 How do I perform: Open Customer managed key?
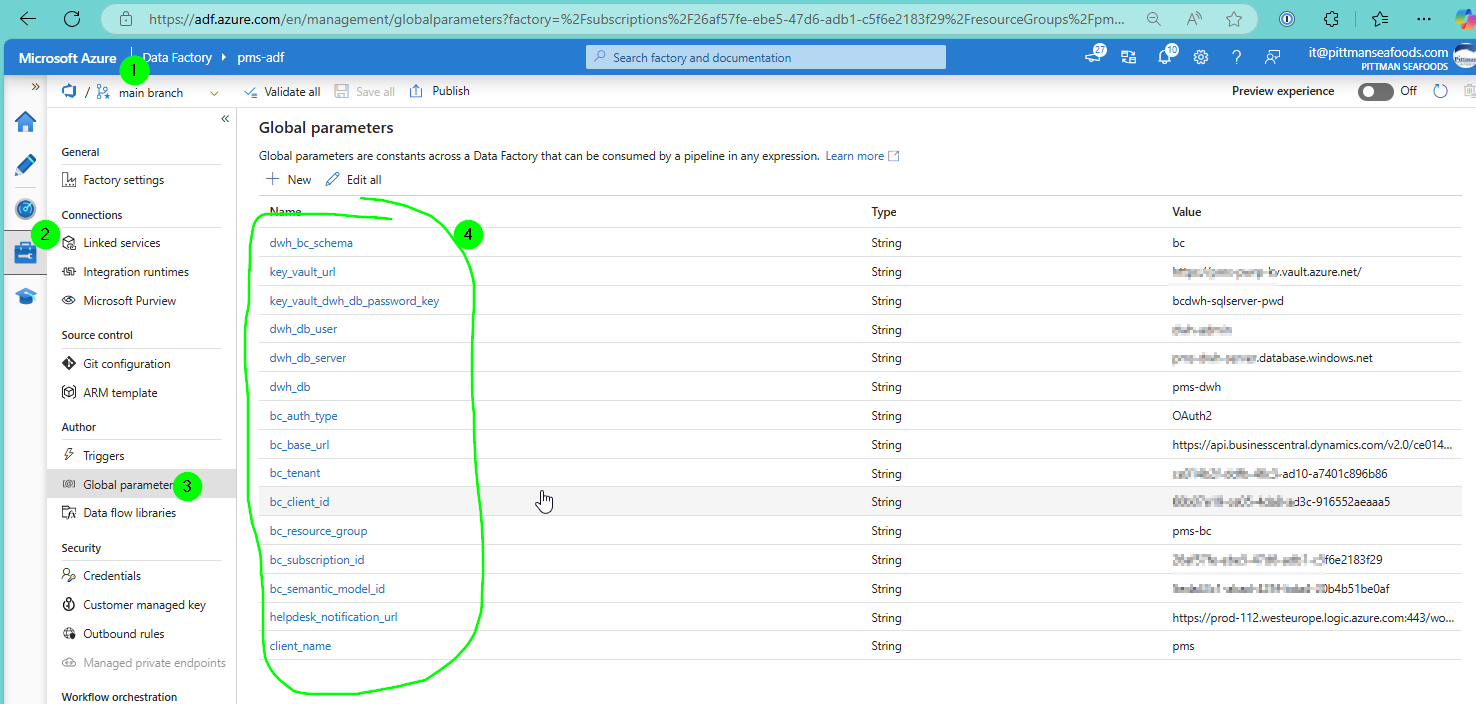coord(144,605)
